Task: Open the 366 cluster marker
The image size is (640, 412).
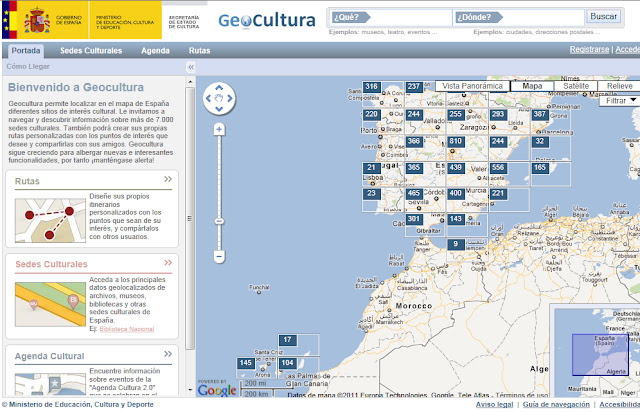Action: [413, 141]
